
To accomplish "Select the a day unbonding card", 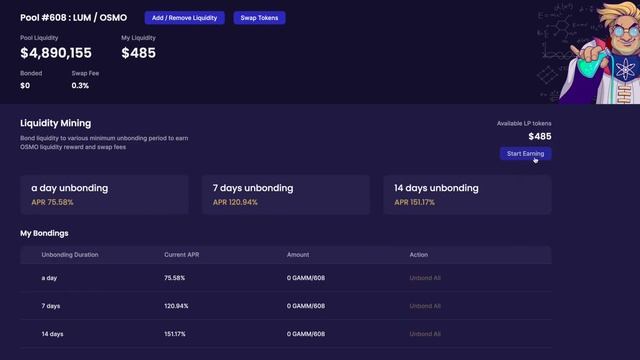I will click(x=104, y=195).
